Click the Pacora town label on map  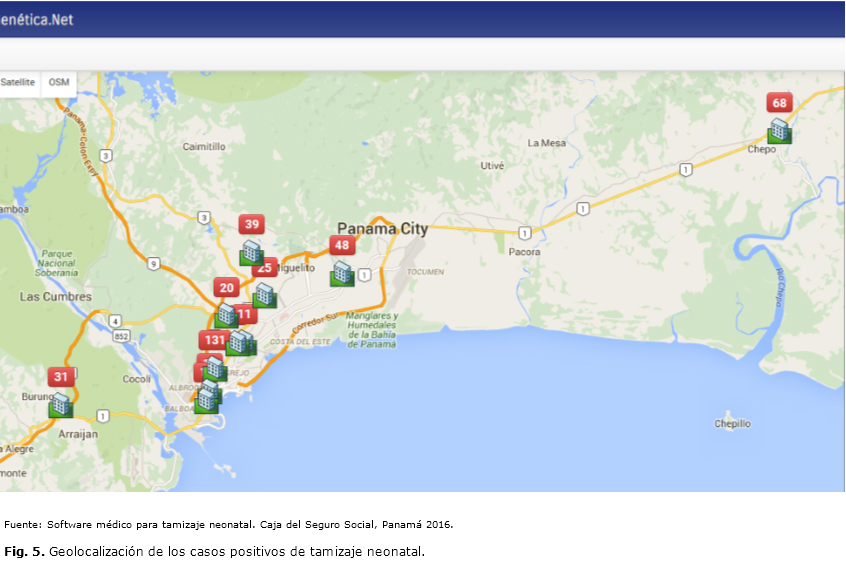coord(524,252)
